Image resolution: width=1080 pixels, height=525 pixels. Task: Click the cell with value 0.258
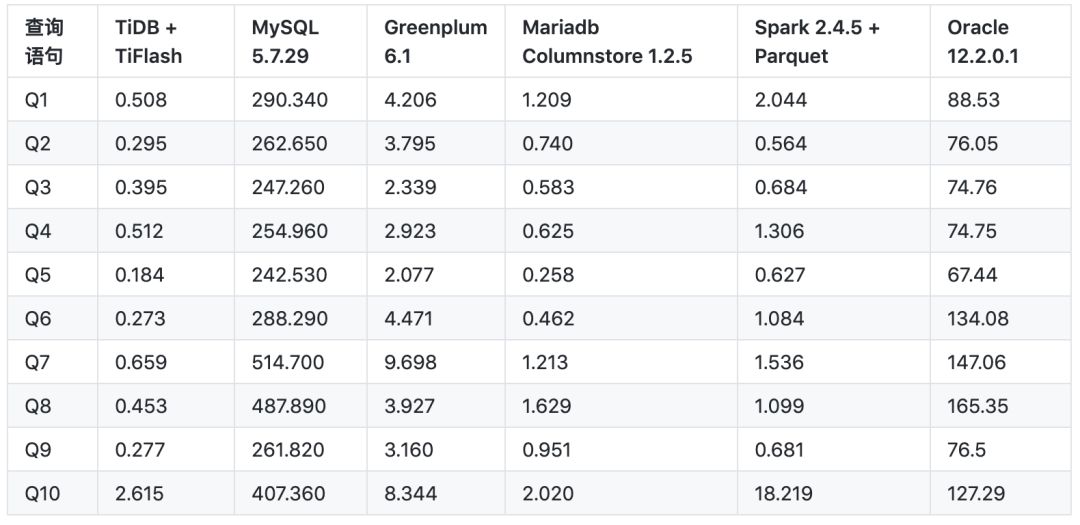(x=548, y=275)
